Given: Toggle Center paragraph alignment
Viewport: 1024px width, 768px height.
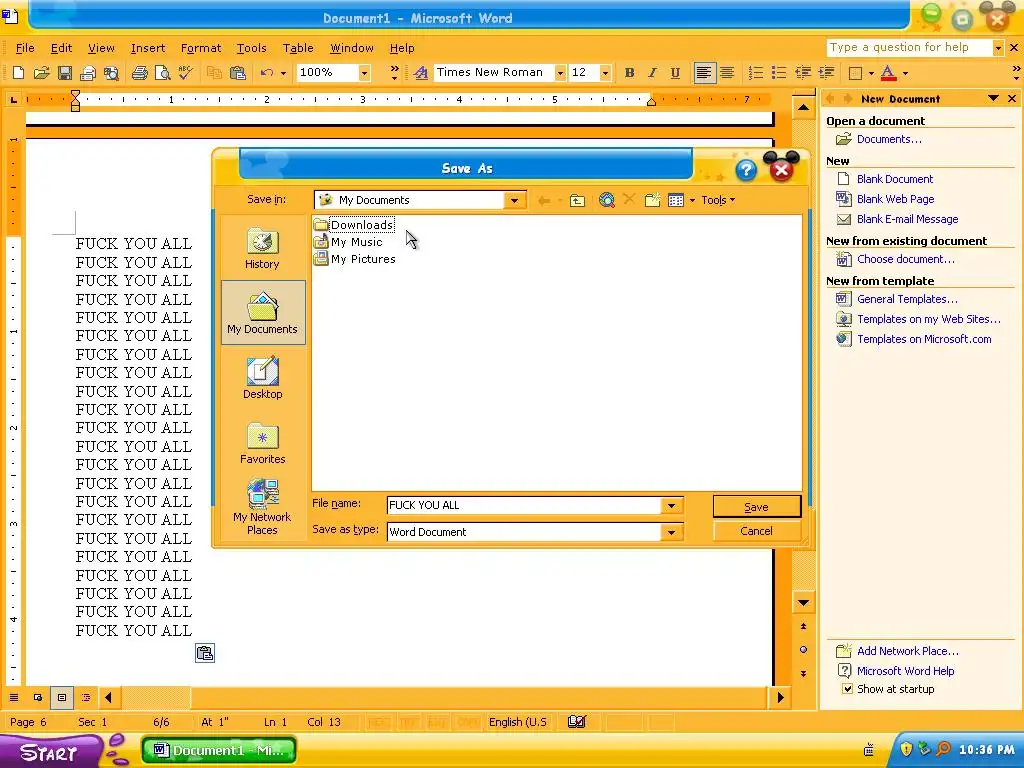Looking at the screenshot, I should tap(727, 72).
